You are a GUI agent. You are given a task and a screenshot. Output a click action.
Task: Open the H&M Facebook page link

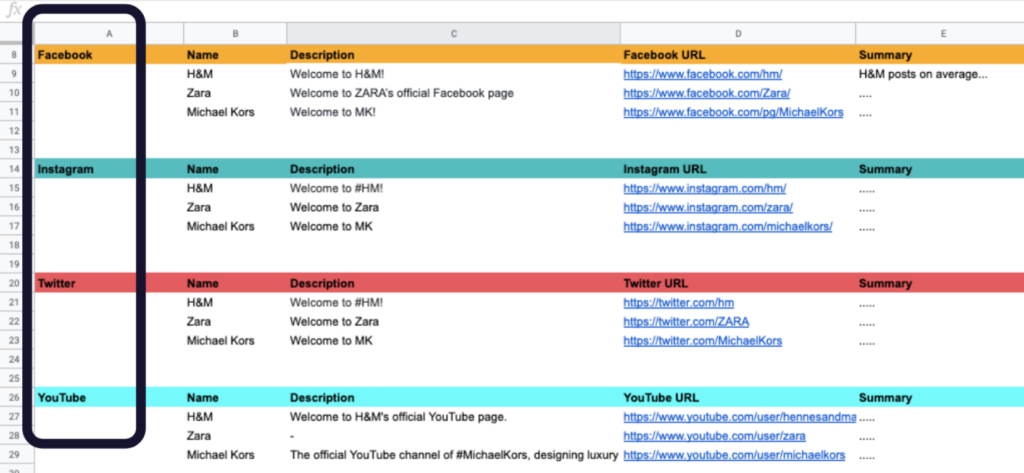point(703,74)
